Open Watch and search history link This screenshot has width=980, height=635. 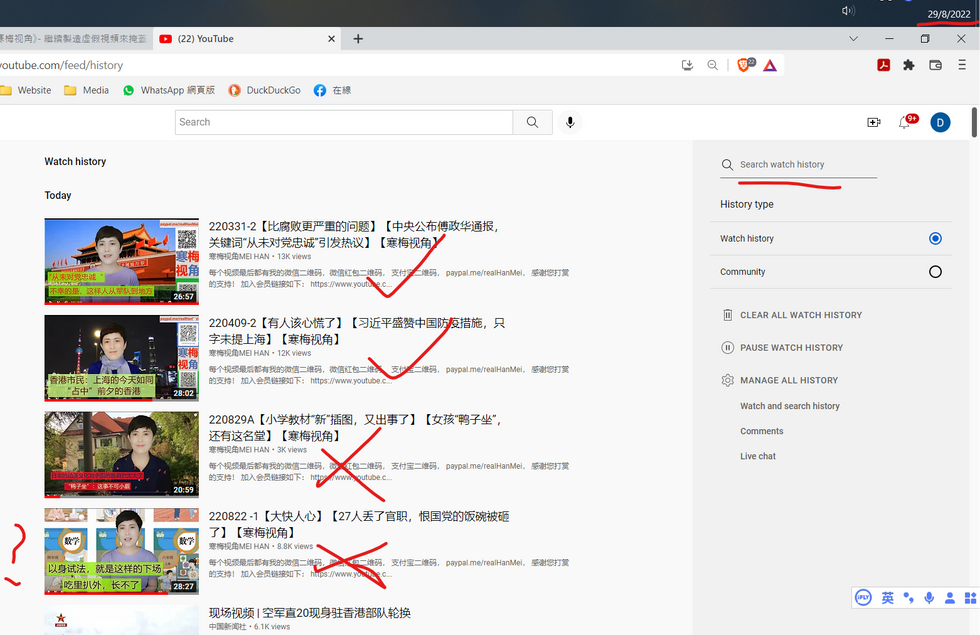tap(790, 406)
